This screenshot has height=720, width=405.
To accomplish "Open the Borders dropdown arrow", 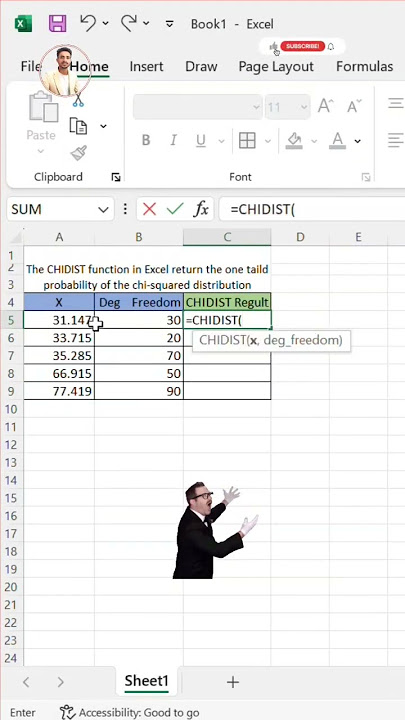I will coord(268,141).
